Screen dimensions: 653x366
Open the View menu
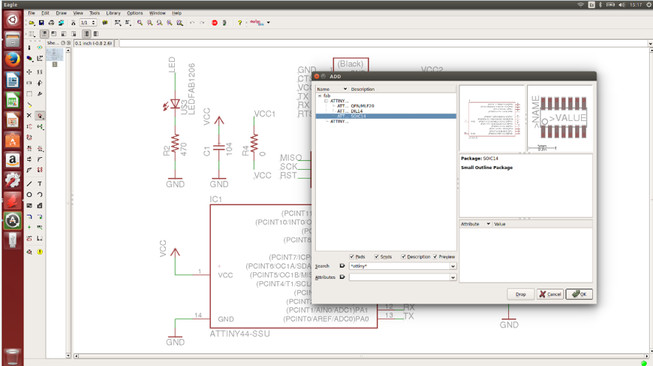78,13
